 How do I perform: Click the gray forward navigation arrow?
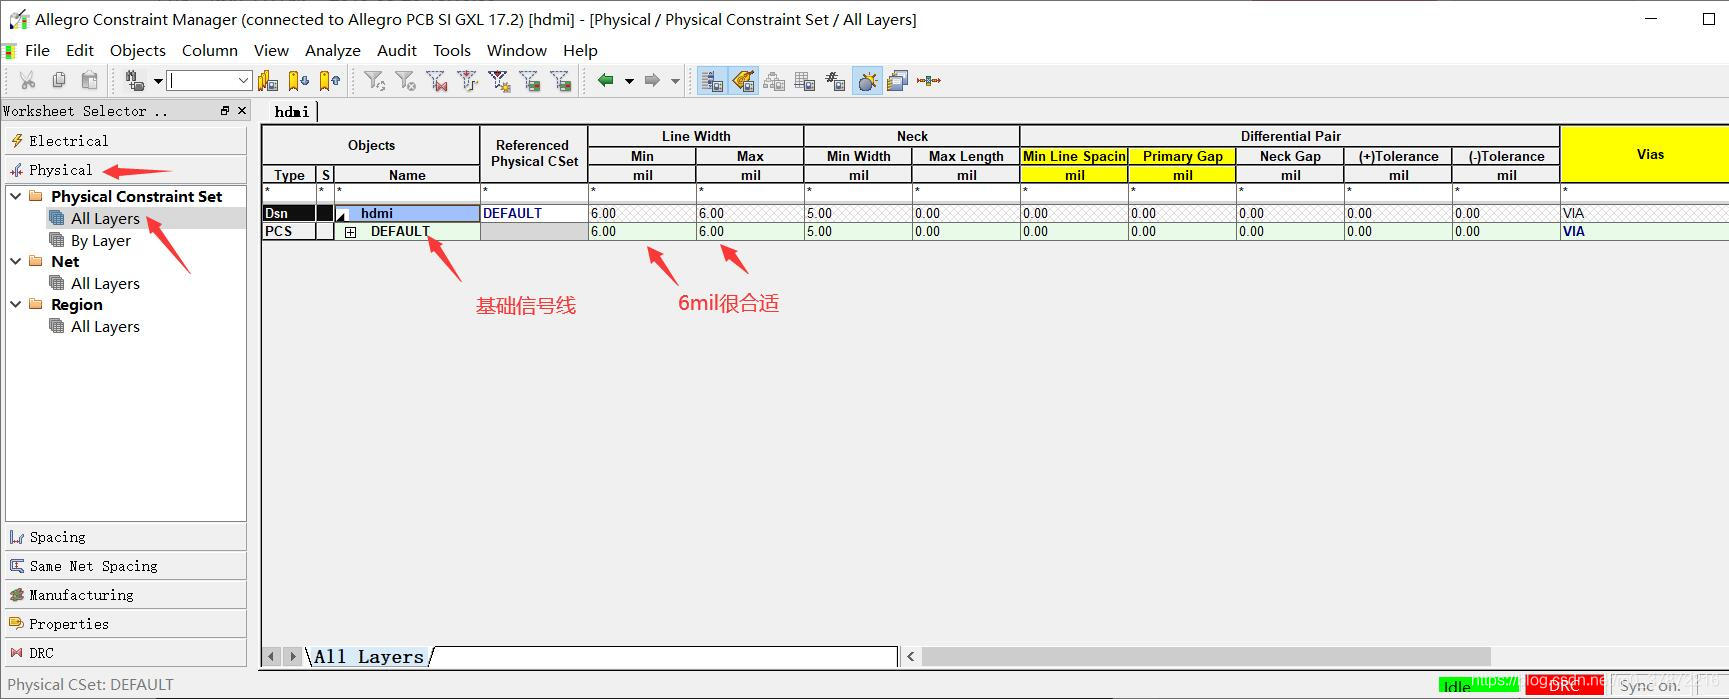[652, 81]
